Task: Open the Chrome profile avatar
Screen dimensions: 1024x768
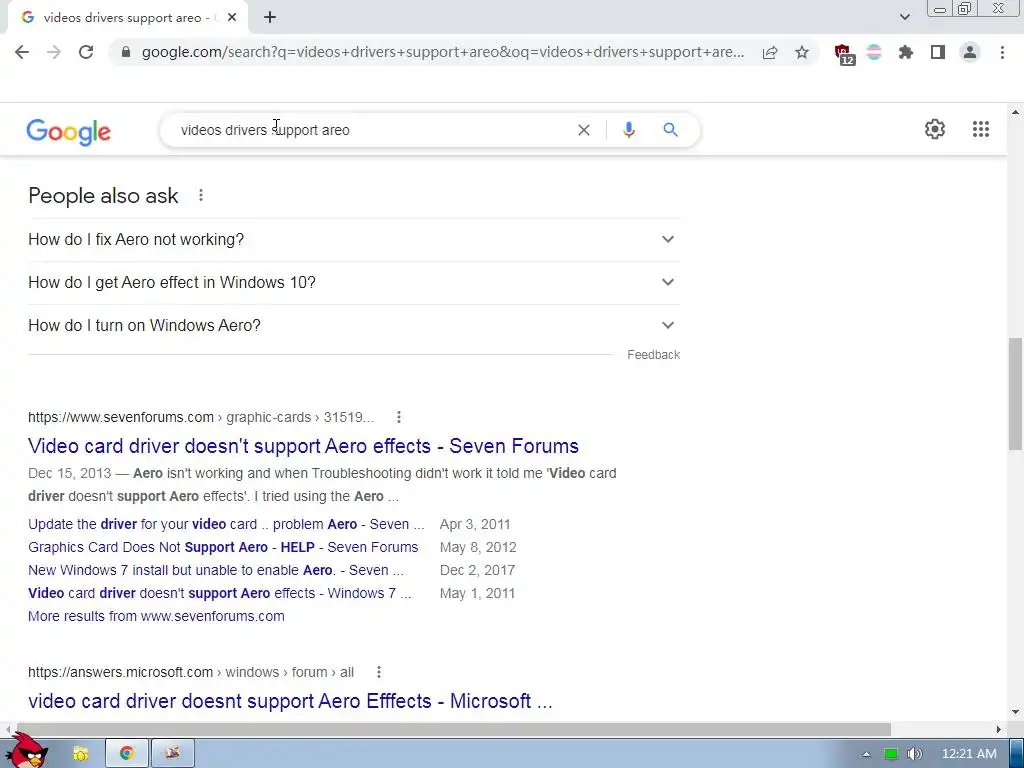Action: 970,52
